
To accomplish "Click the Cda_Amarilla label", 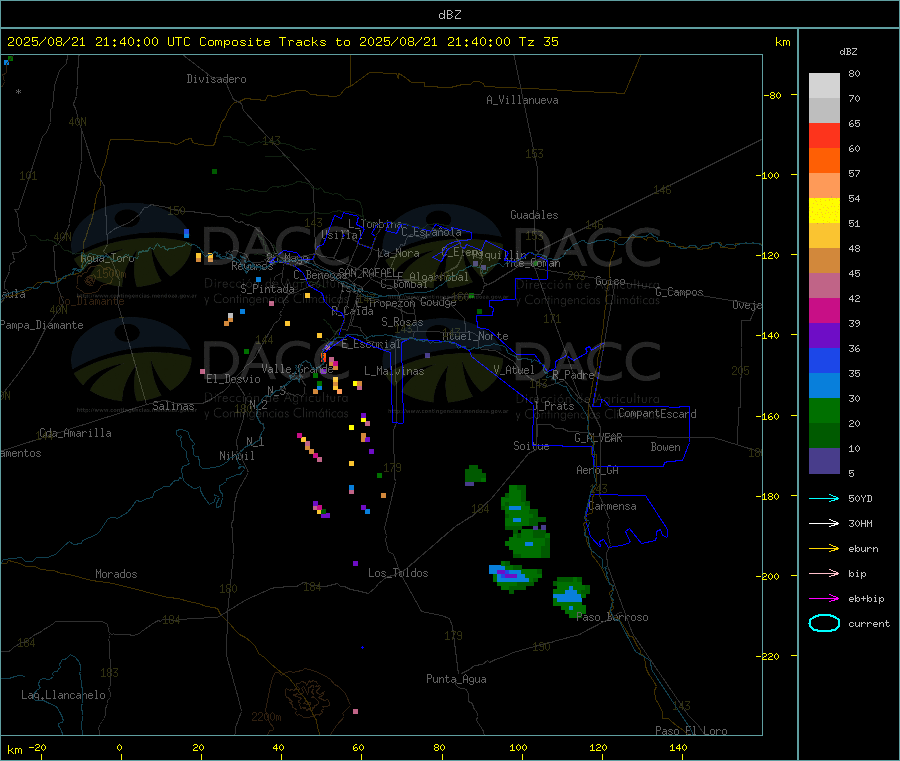I will click(x=75, y=433).
